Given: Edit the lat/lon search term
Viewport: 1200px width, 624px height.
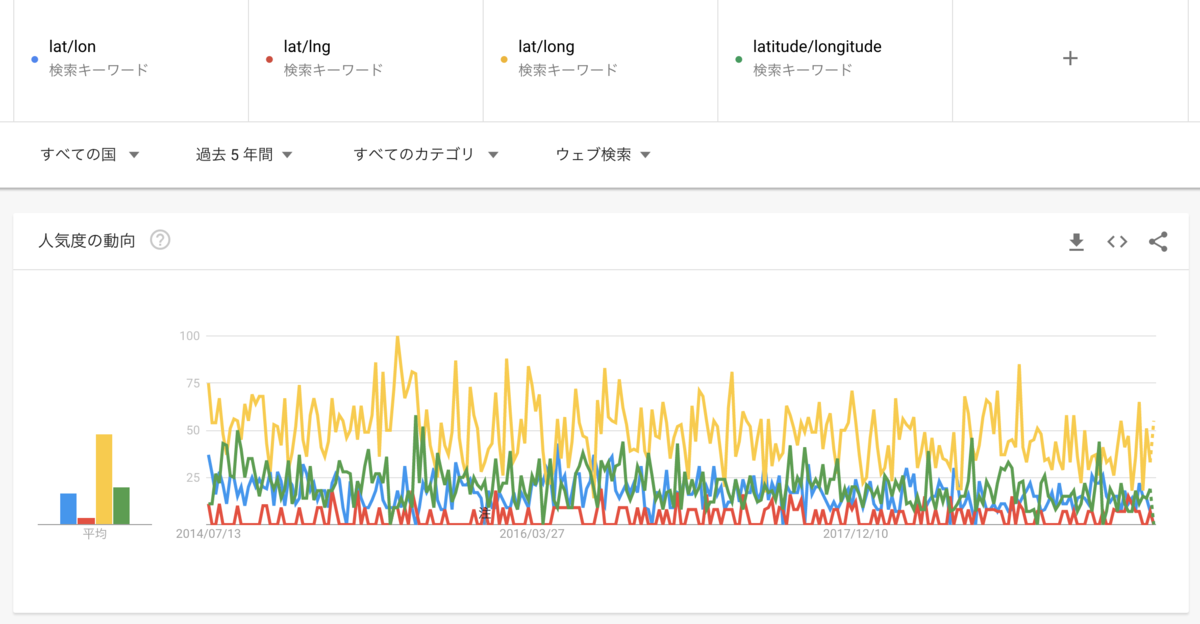Looking at the screenshot, I should coord(72,46).
